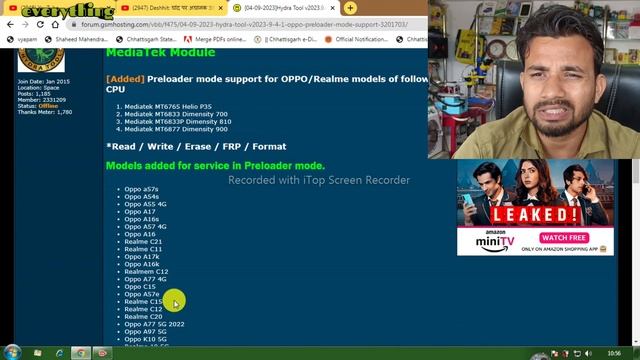The height and width of the screenshot is (360, 640).
Task: Click Realme C11 list item
Action: (143, 249)
